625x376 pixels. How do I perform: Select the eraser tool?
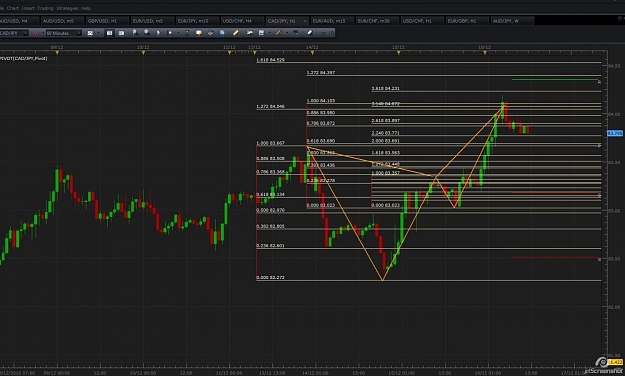310,33
